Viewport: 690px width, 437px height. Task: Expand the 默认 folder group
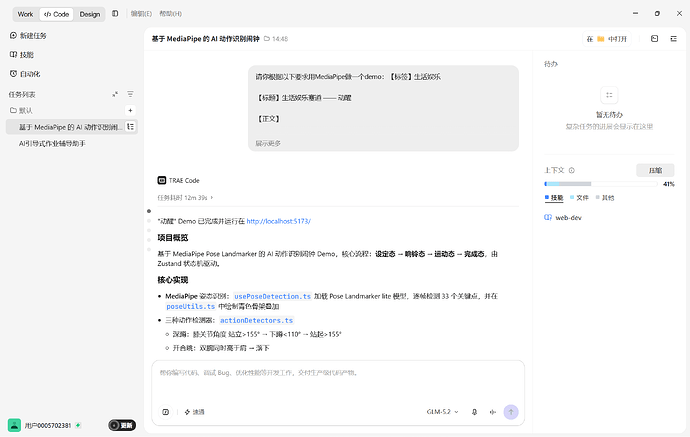pyautogui.click(x=21, y=110)
